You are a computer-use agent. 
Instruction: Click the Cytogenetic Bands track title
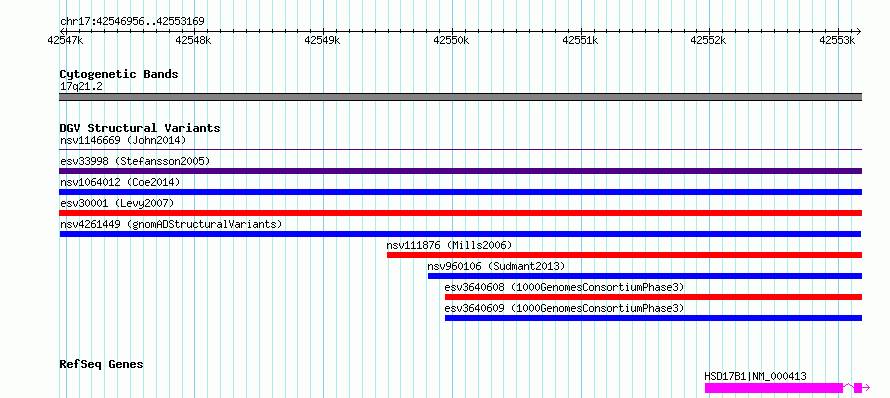coord(119,74)
